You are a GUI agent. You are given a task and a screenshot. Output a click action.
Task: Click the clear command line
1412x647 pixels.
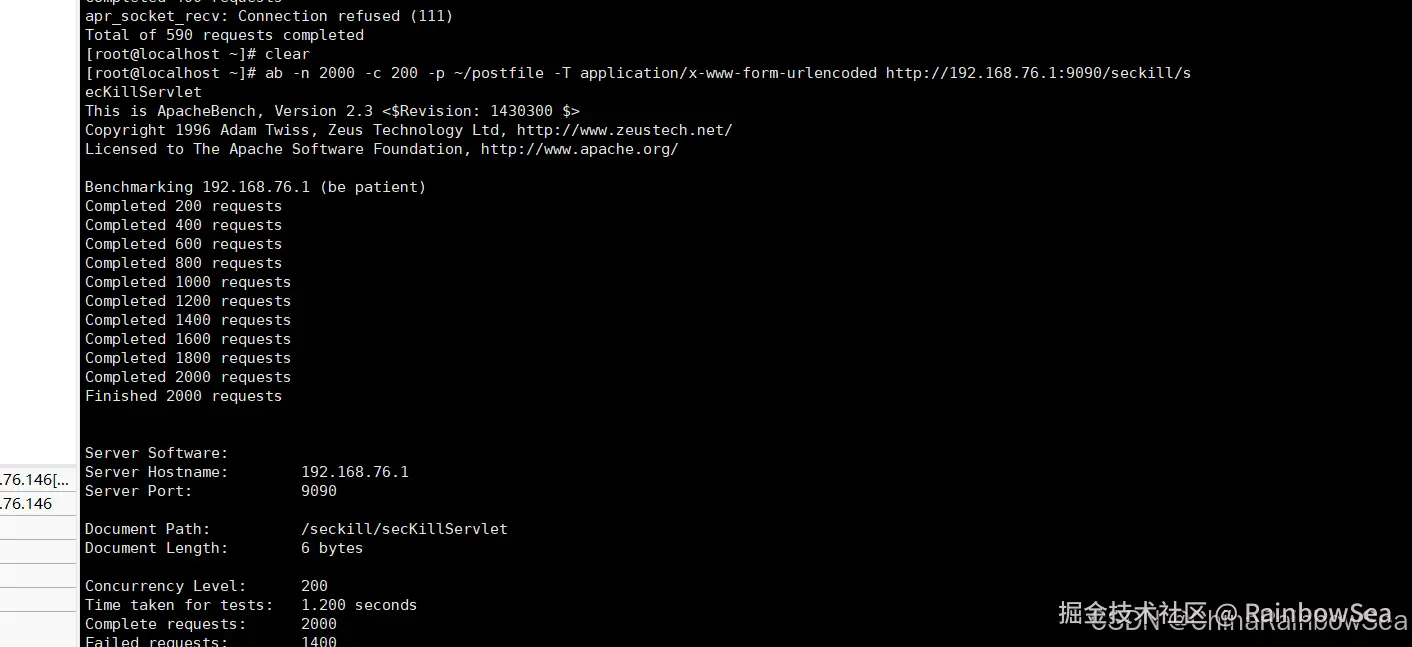[x=287, y=54]
